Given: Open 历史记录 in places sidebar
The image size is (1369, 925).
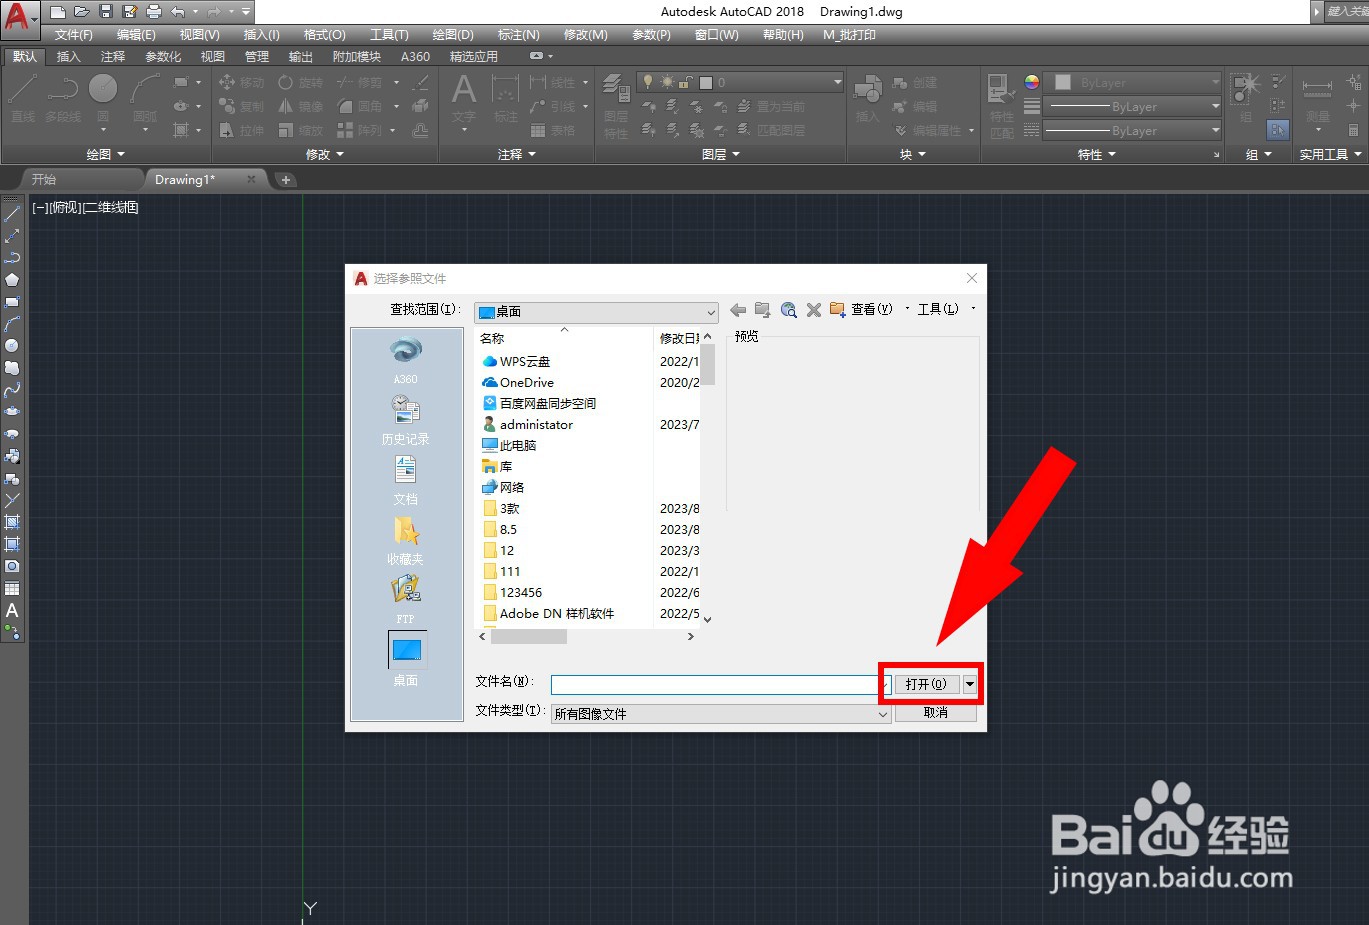Looking at the screenshot, I should pyautogui.click(x=406, y=420).
